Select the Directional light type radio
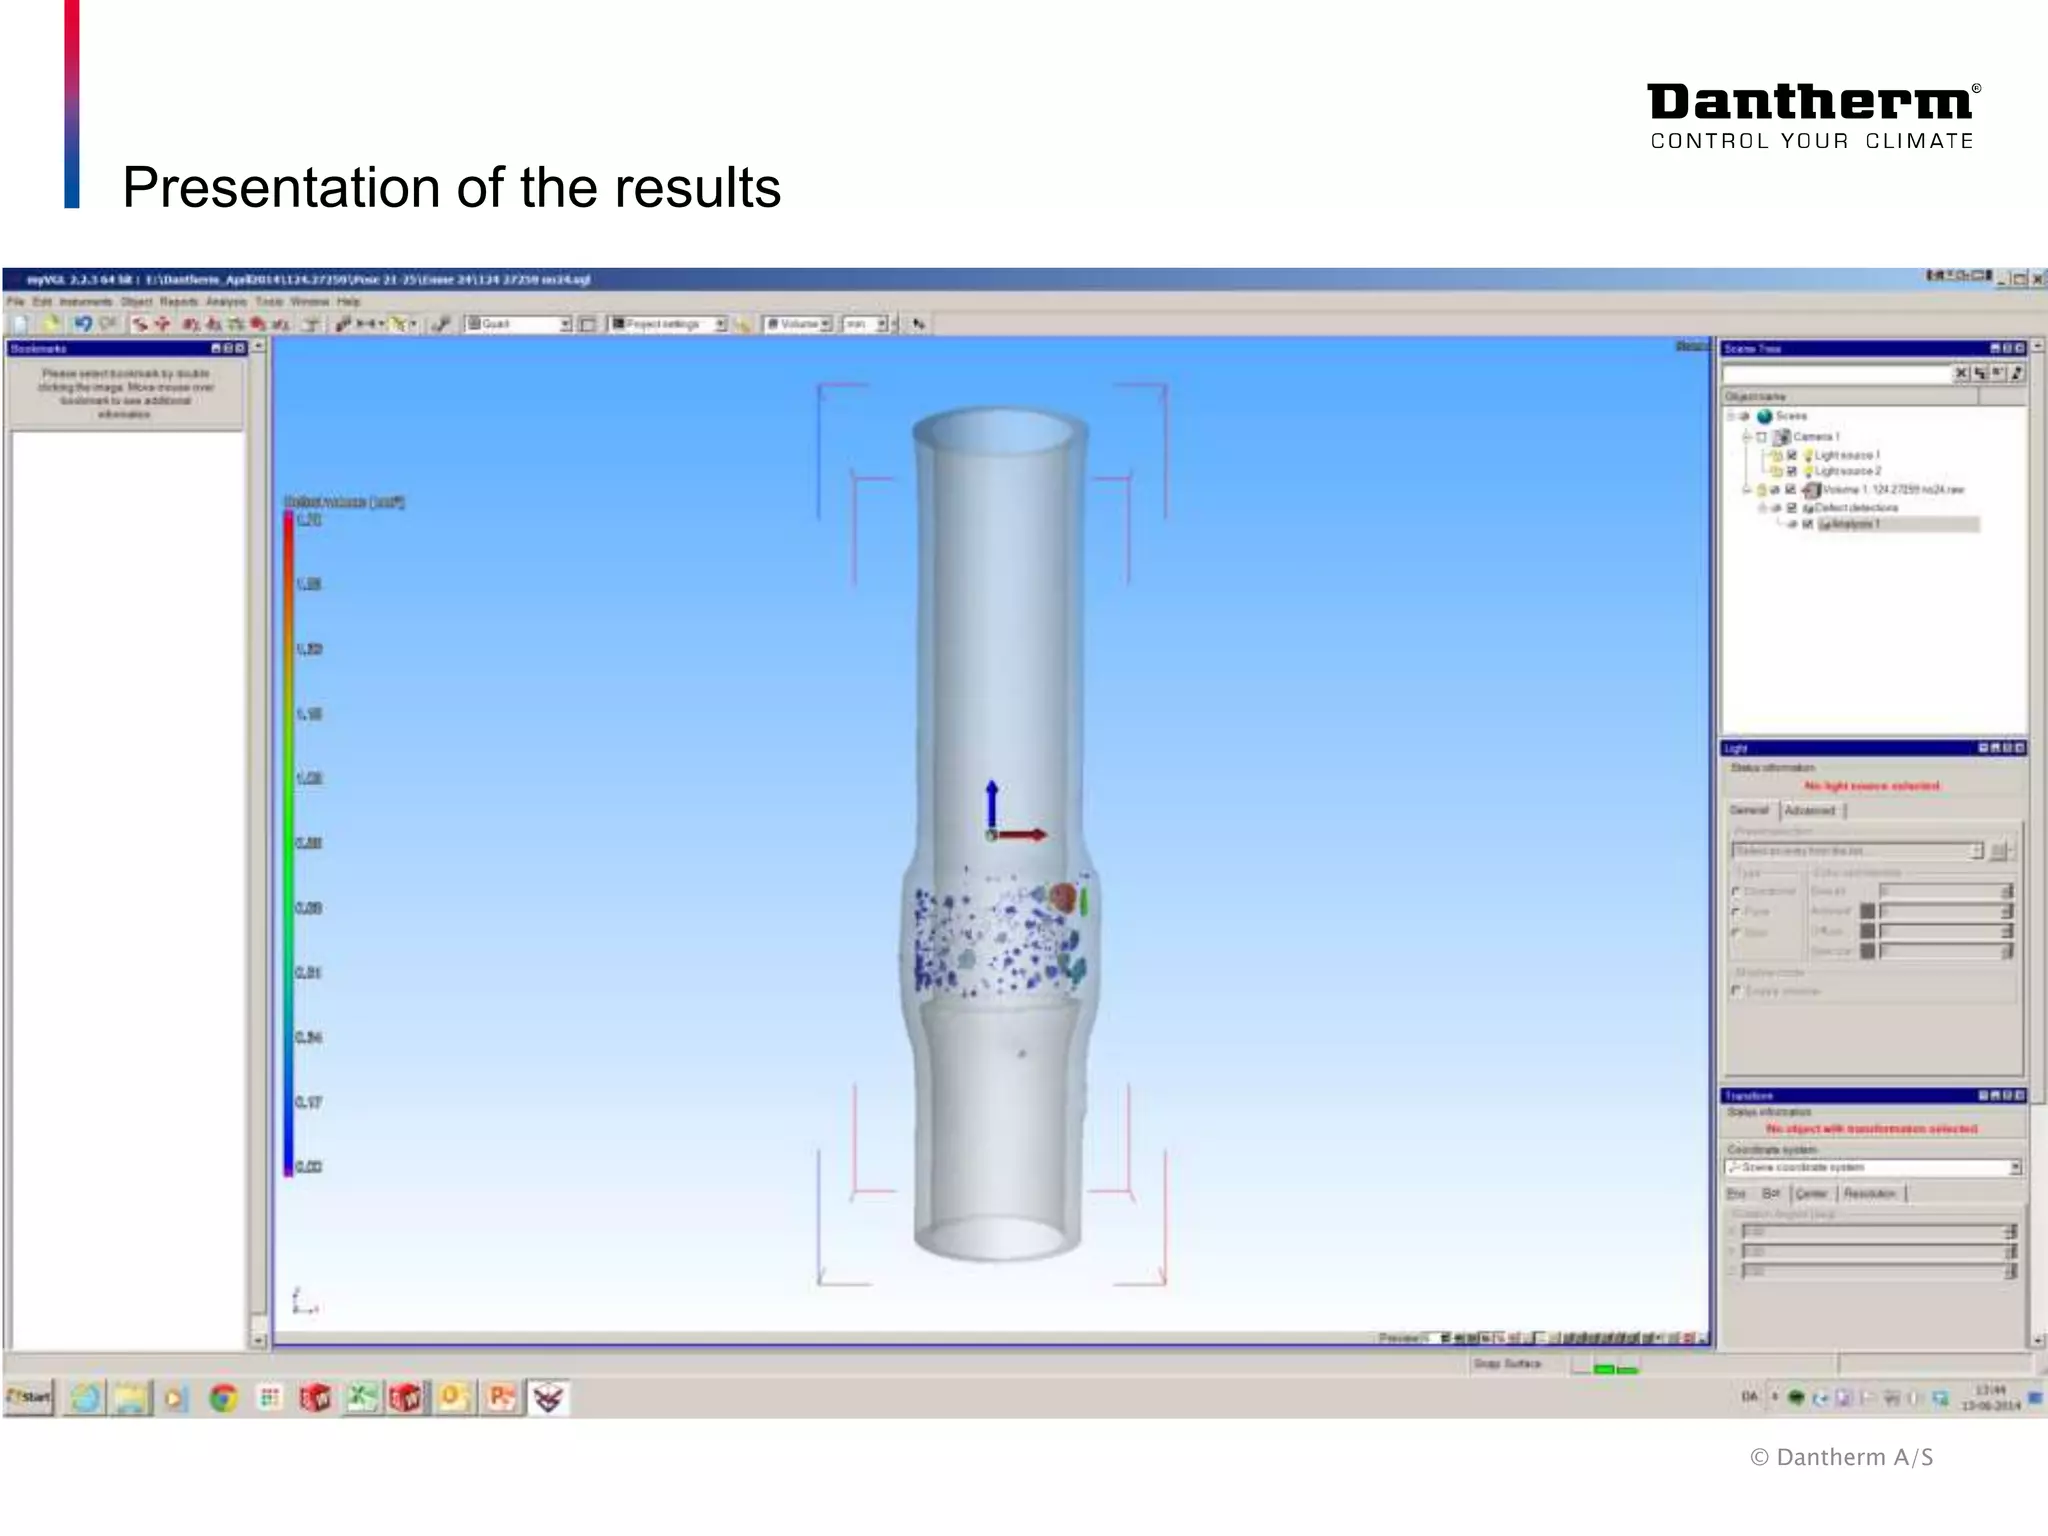 point(1737,891)
